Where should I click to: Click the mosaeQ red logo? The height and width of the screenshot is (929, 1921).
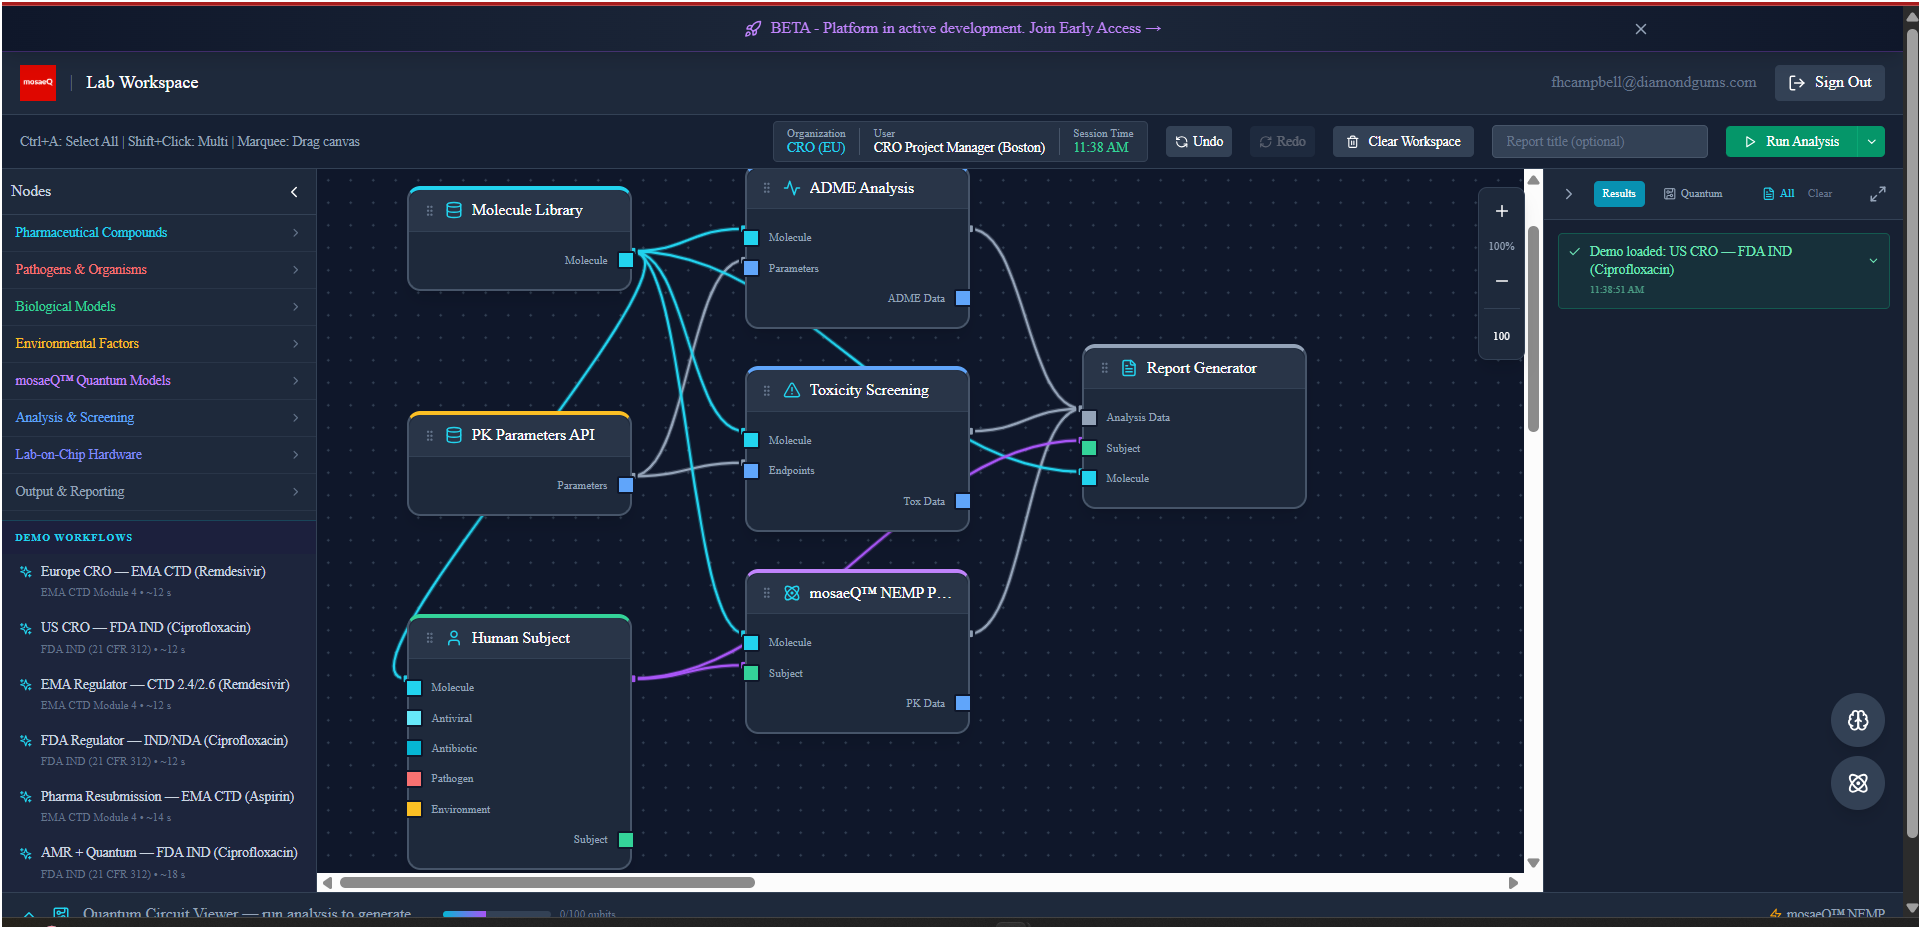tap(38, 83)
